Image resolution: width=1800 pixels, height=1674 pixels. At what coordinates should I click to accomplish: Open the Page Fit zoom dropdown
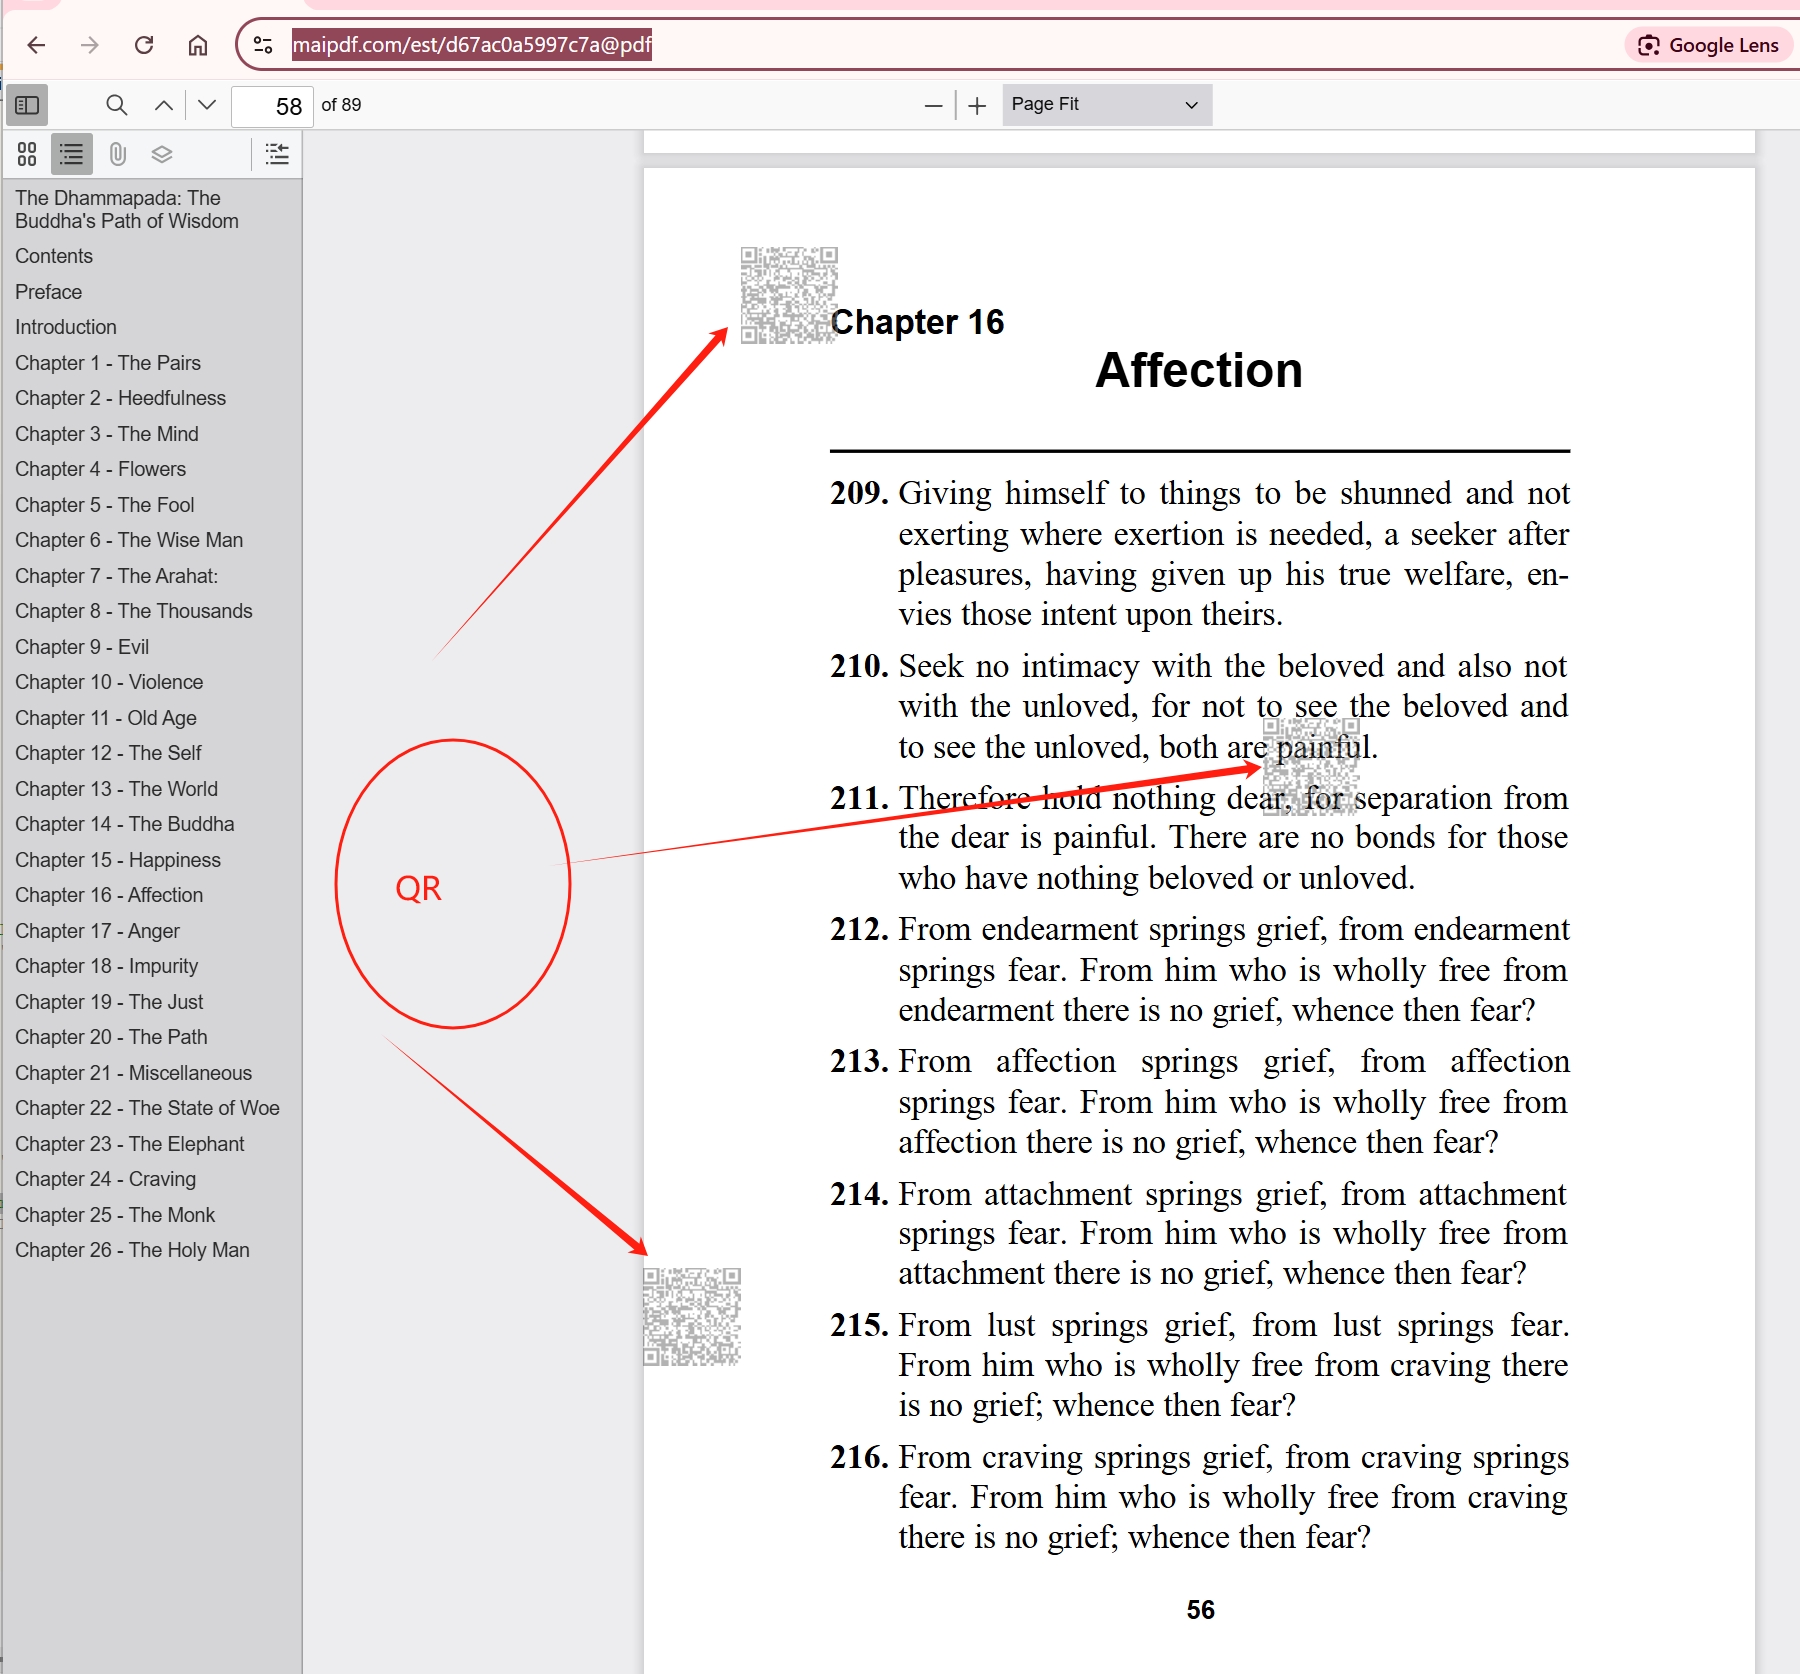(x=1105, y=105)
